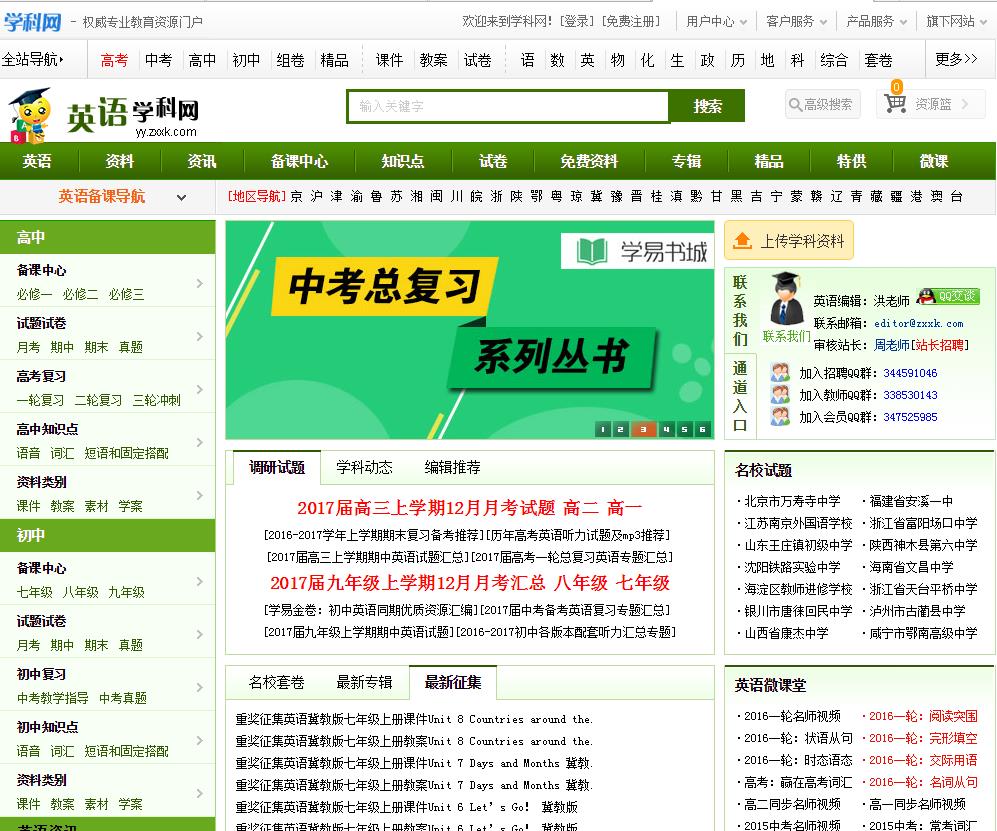Open the 套卷 top nav link

tap(878, 60)
